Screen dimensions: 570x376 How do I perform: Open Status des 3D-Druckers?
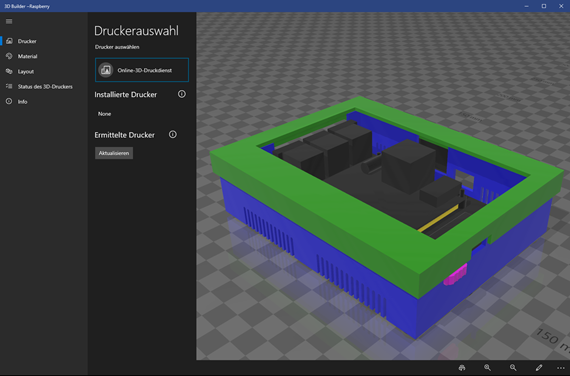click(x=44, y=87)
